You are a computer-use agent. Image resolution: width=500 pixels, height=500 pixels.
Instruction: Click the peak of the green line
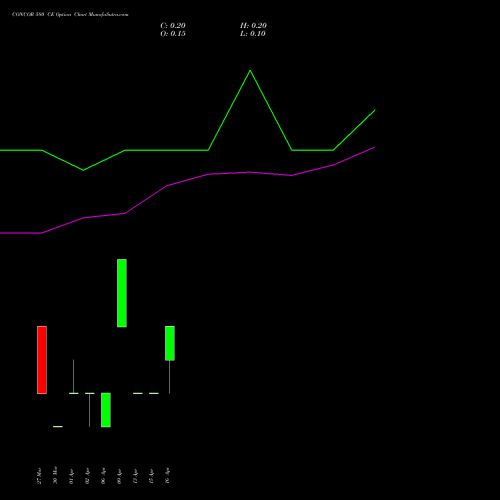tap(250, 71)
